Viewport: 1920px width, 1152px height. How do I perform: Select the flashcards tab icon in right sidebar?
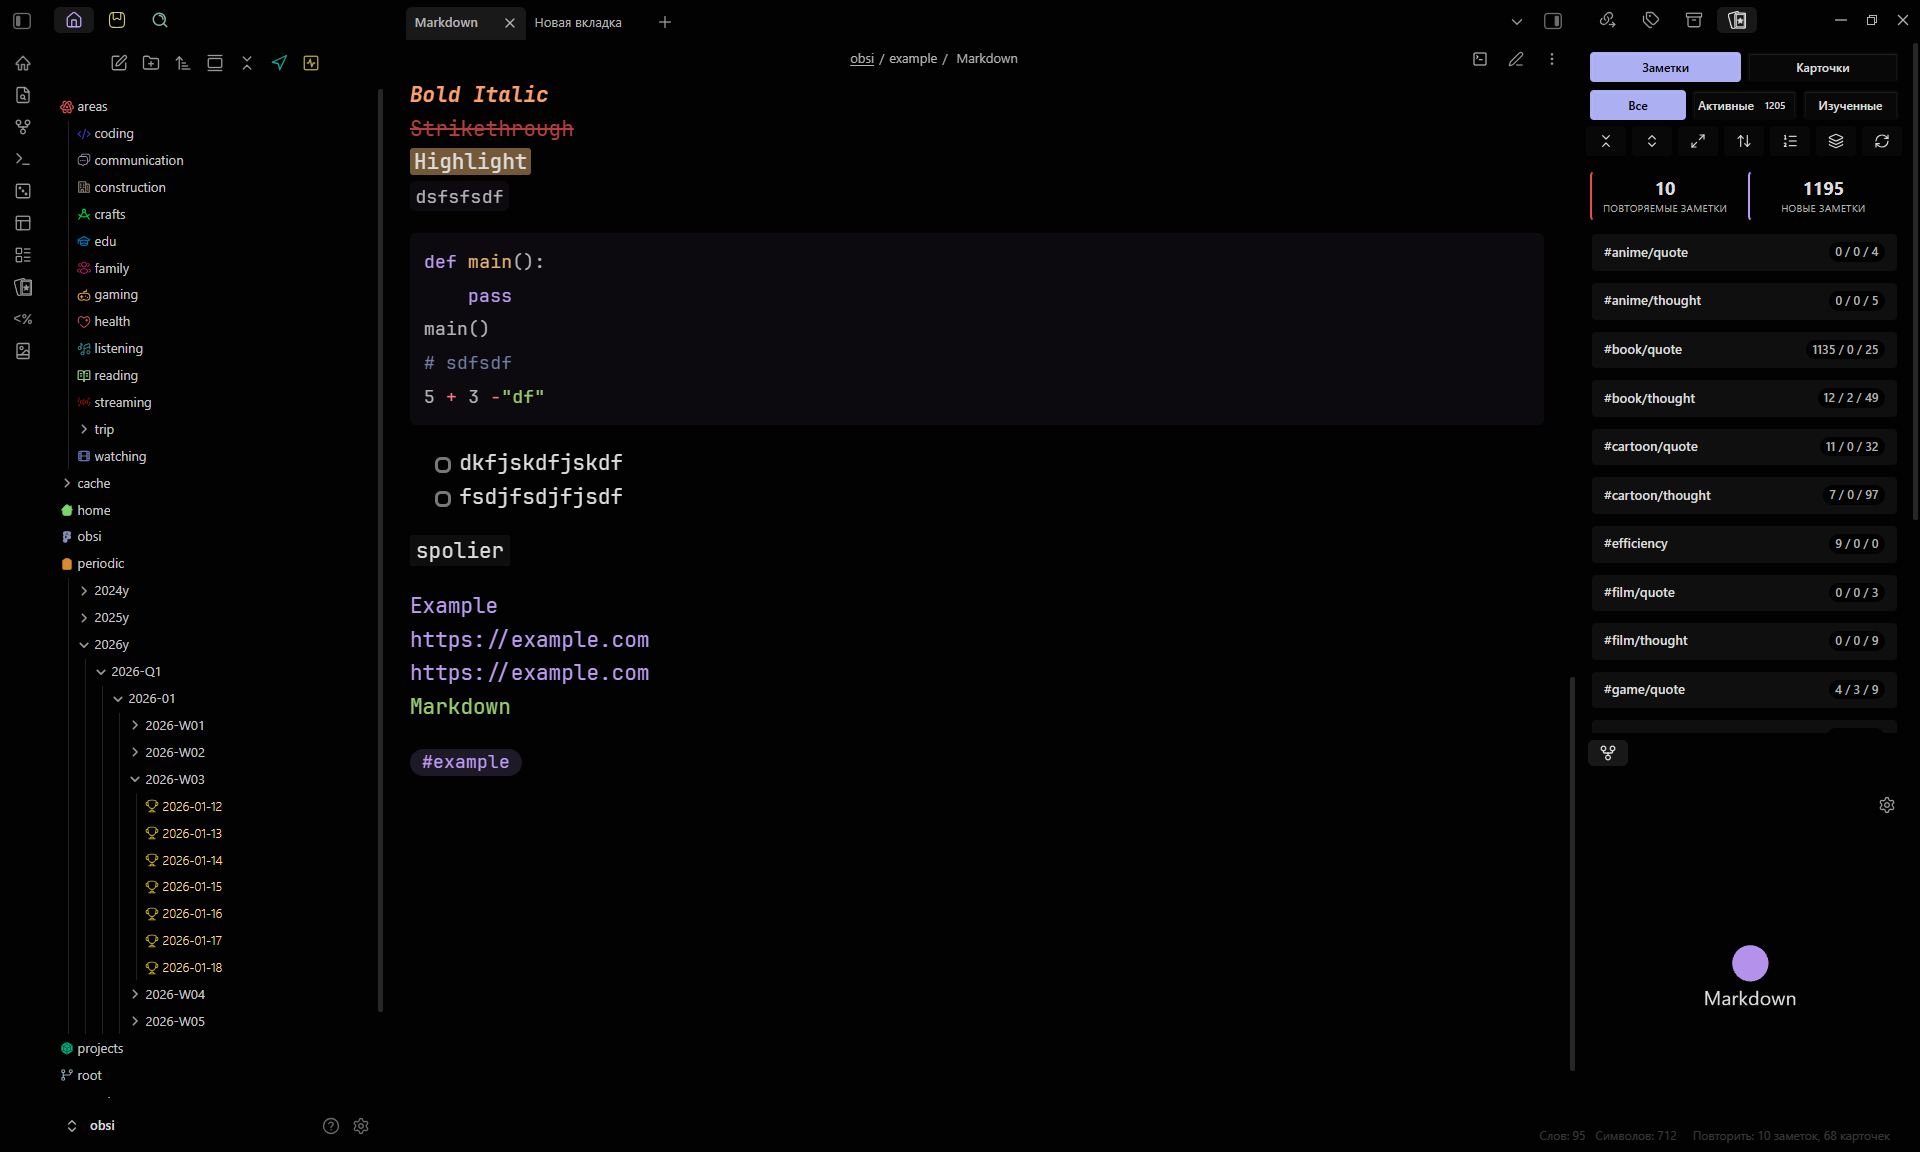1737,20
